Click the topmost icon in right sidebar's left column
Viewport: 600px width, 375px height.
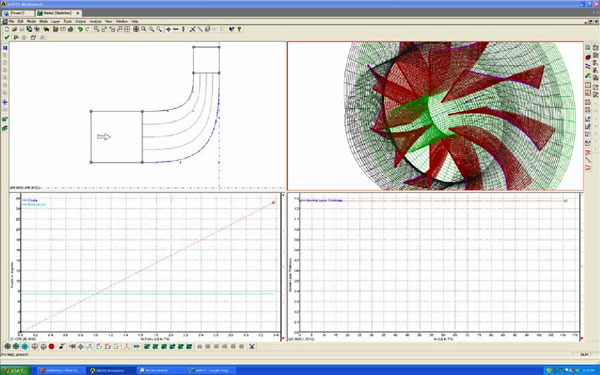[588, 48]
